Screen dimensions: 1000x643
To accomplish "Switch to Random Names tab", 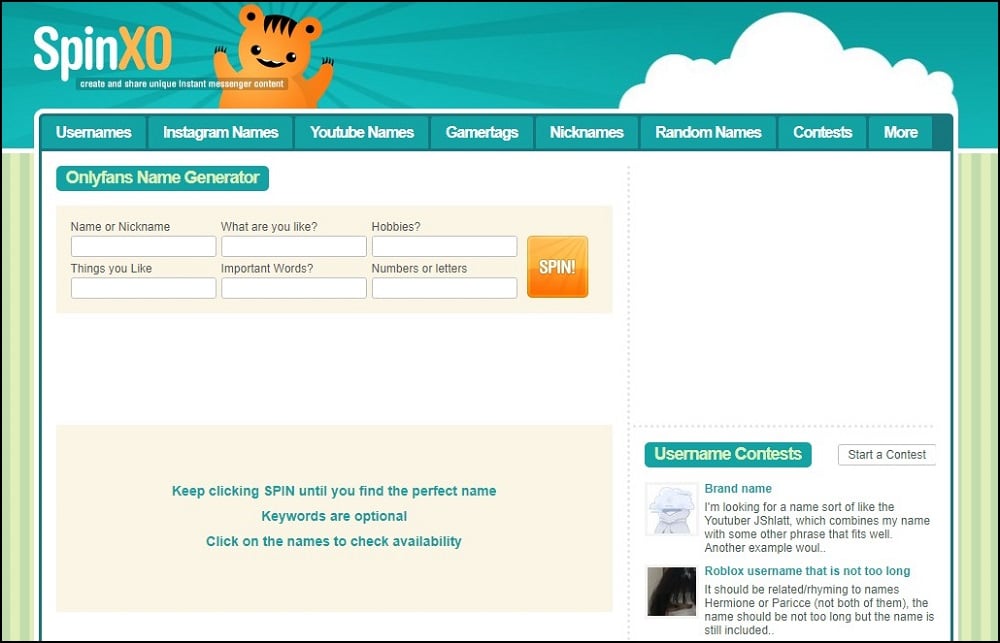I will click(708, 133).
